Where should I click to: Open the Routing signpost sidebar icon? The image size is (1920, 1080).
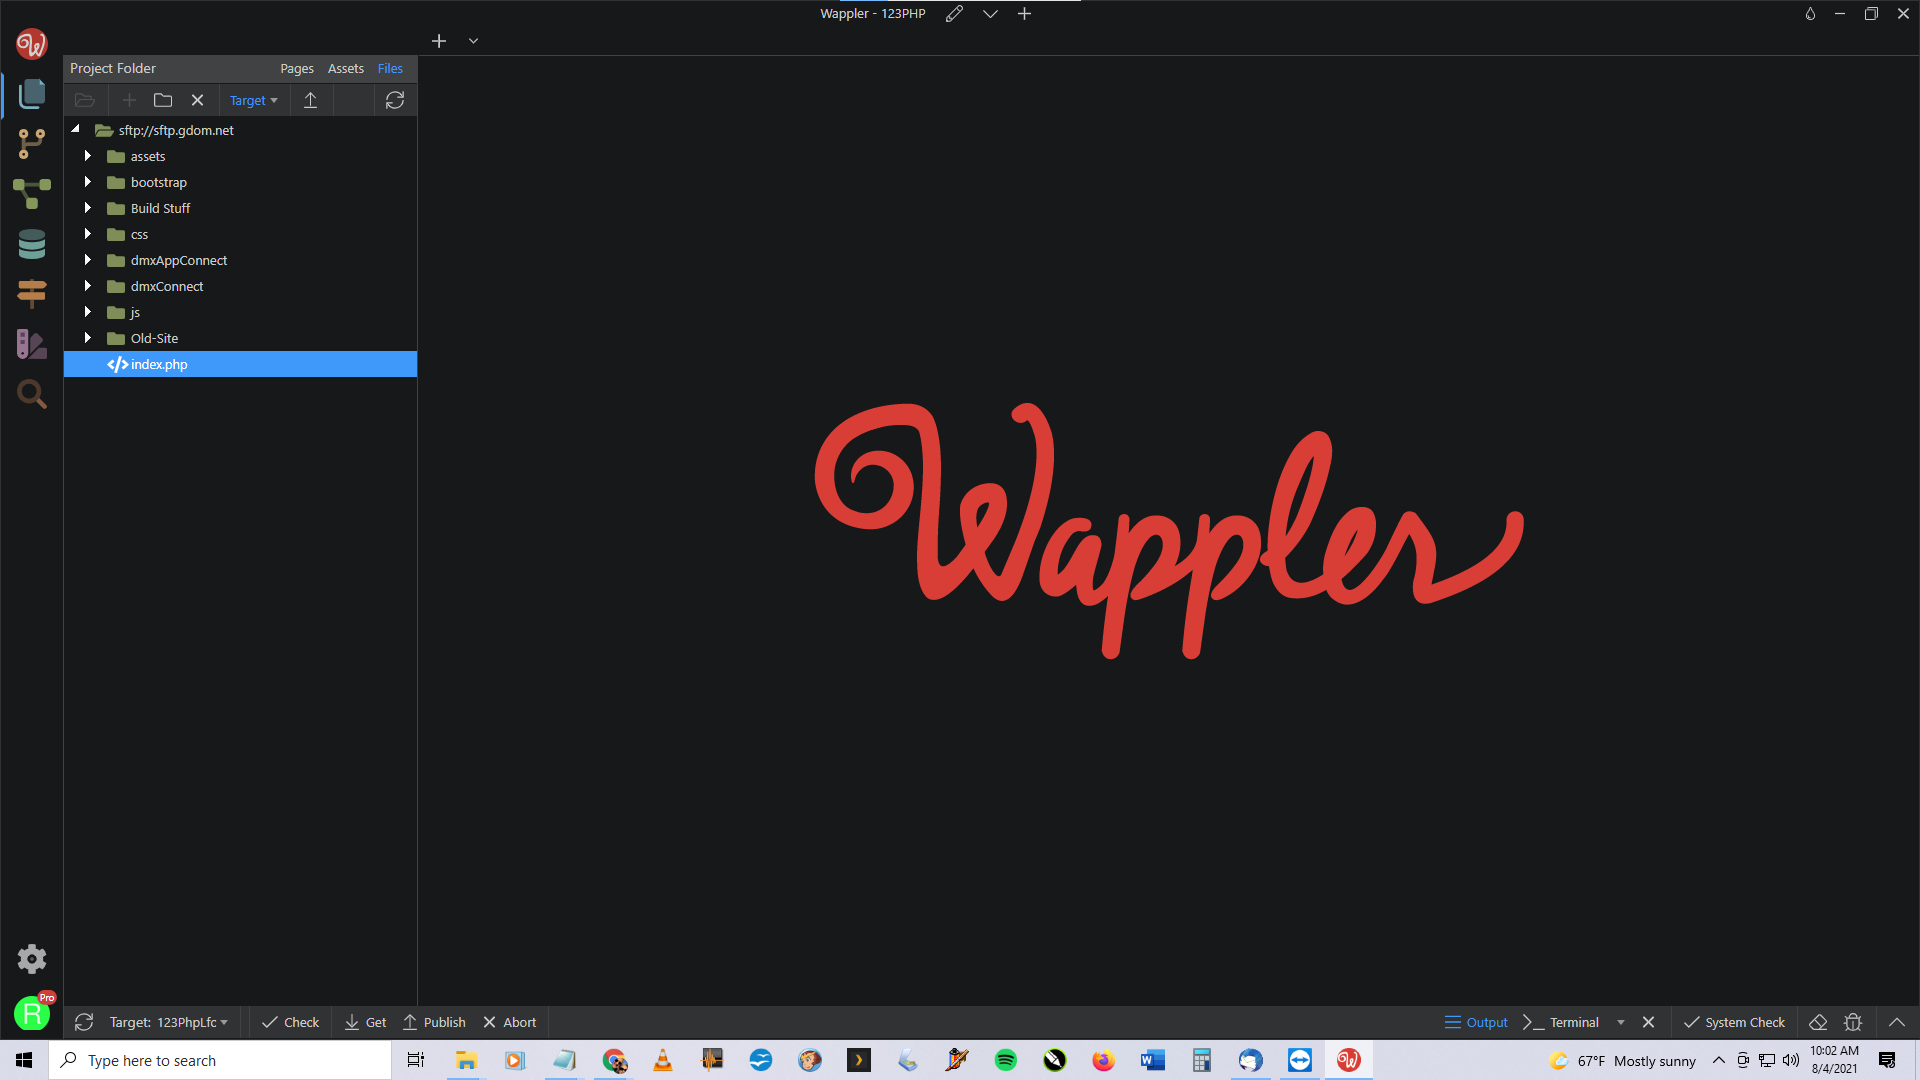click(31, 293)
